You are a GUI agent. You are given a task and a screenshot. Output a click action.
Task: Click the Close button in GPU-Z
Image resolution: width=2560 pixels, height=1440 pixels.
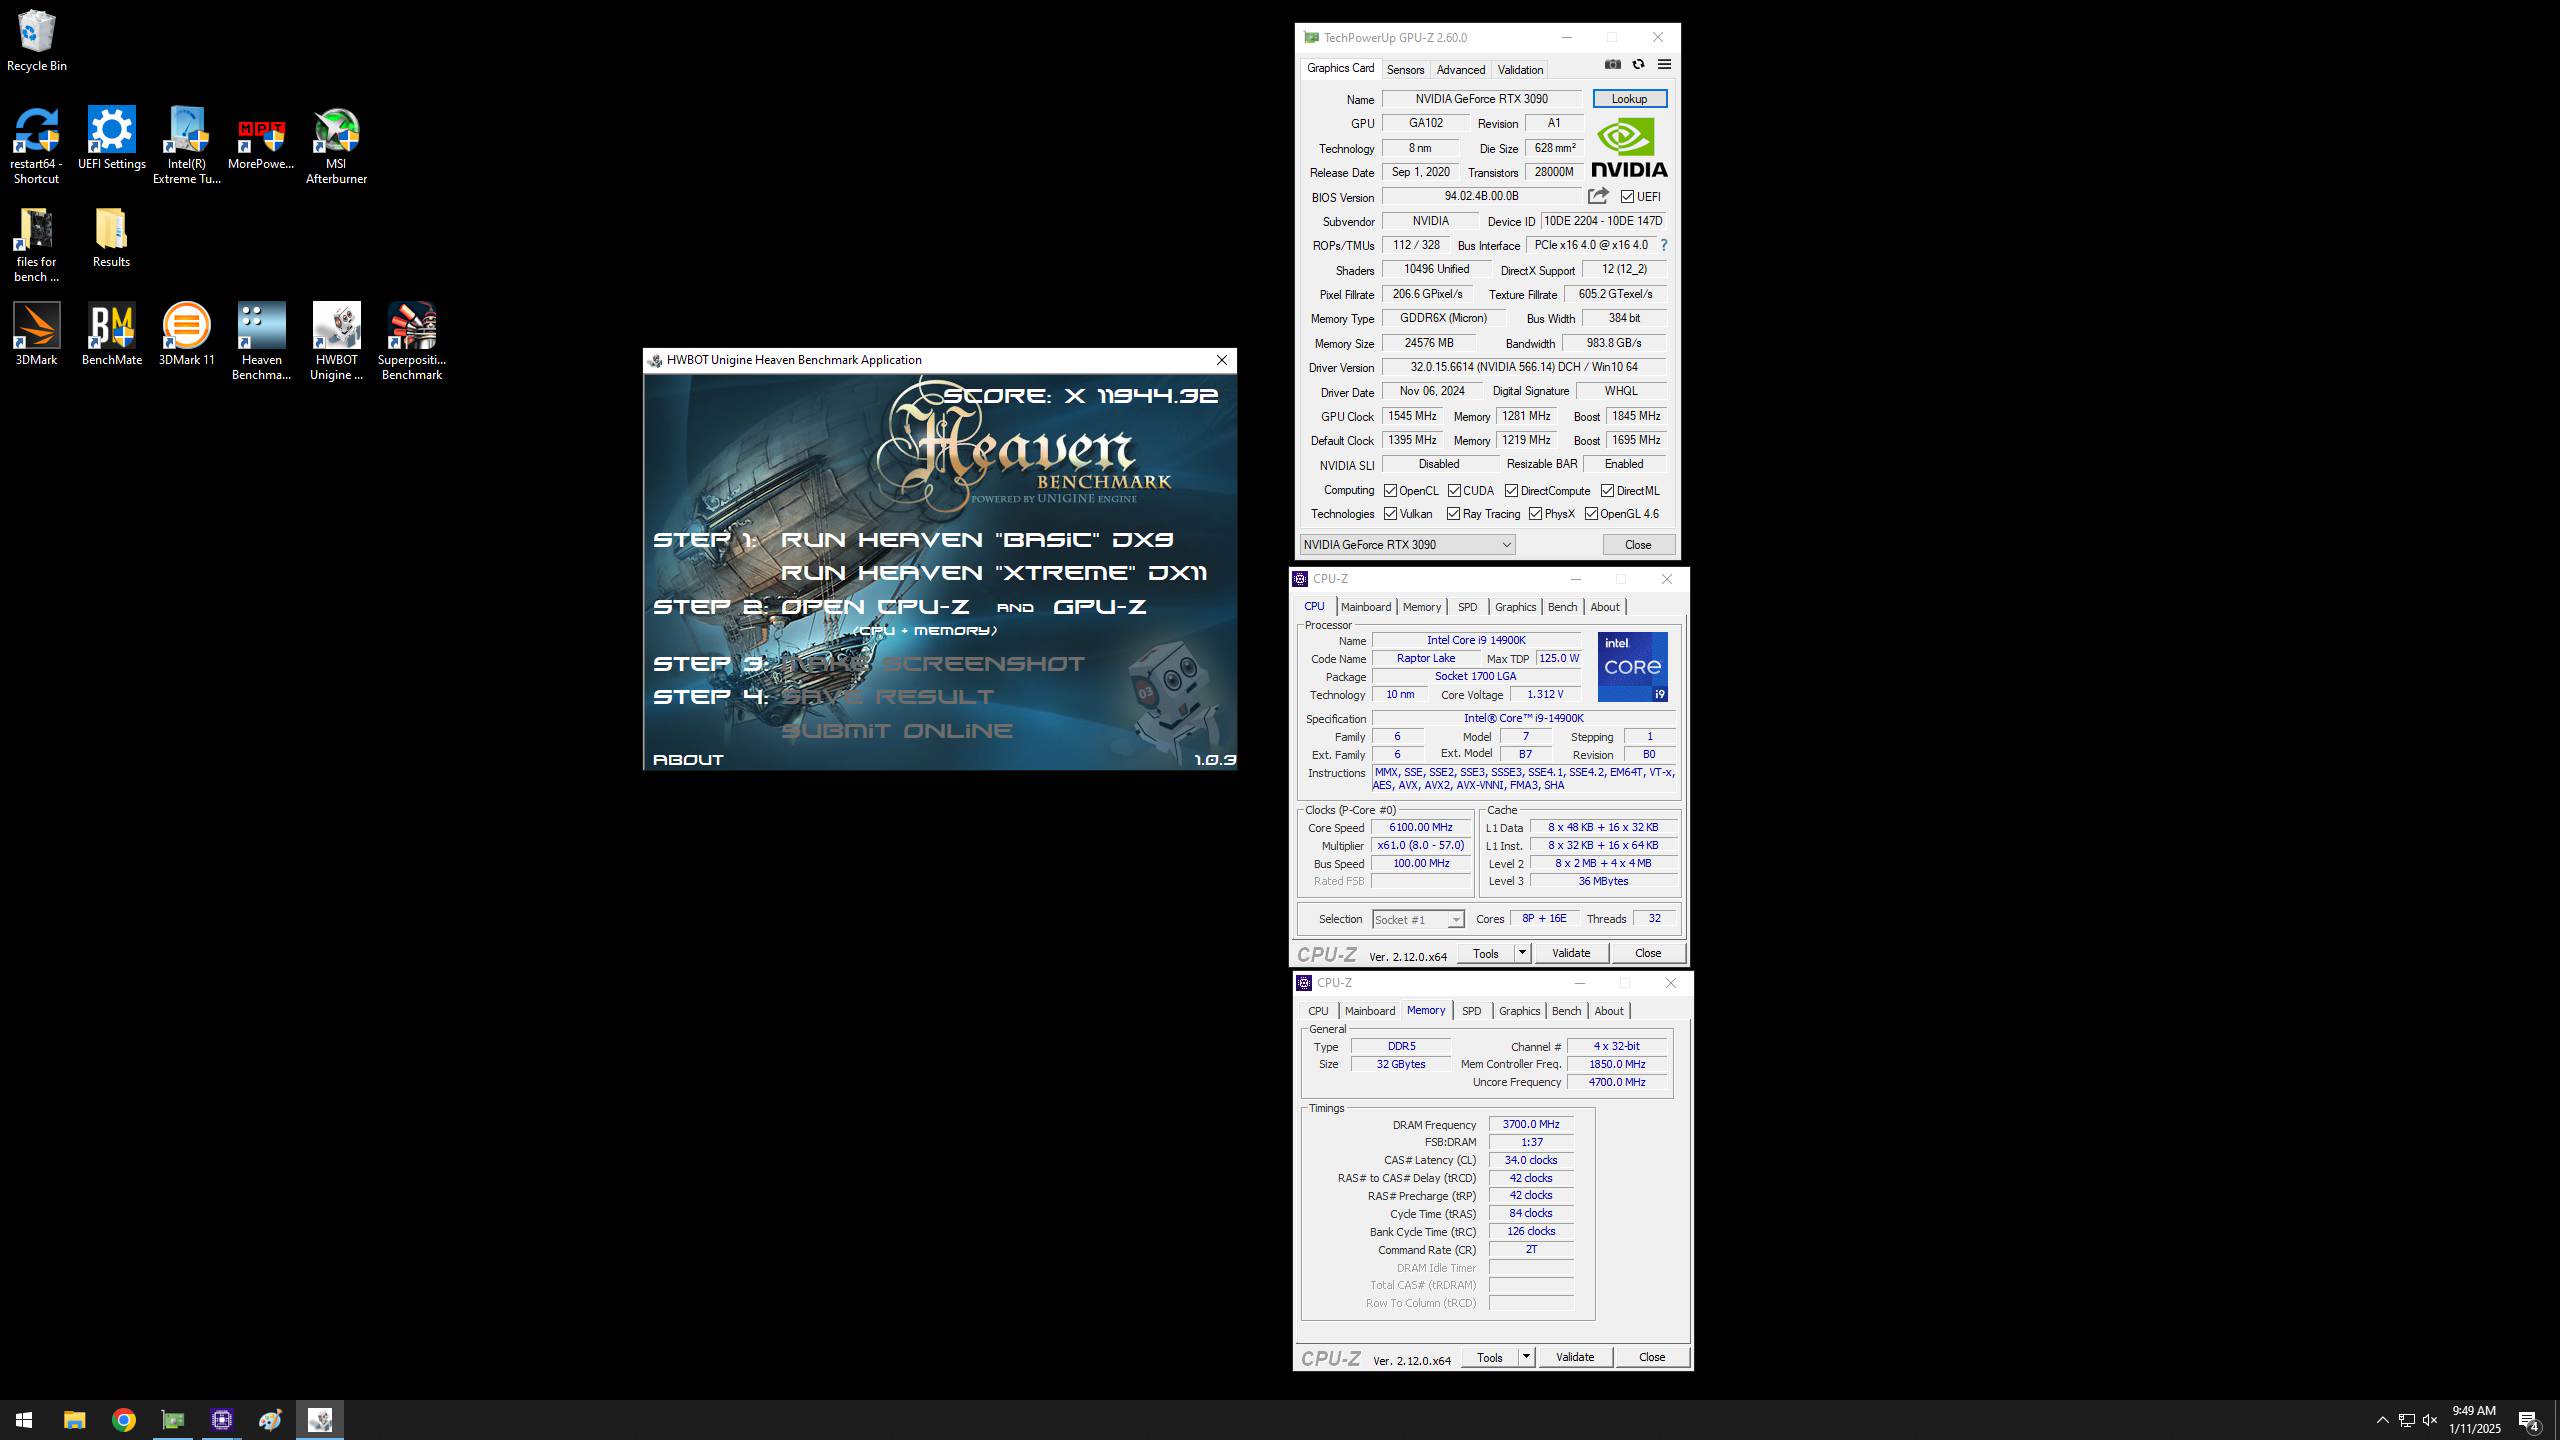(1638, 545)
